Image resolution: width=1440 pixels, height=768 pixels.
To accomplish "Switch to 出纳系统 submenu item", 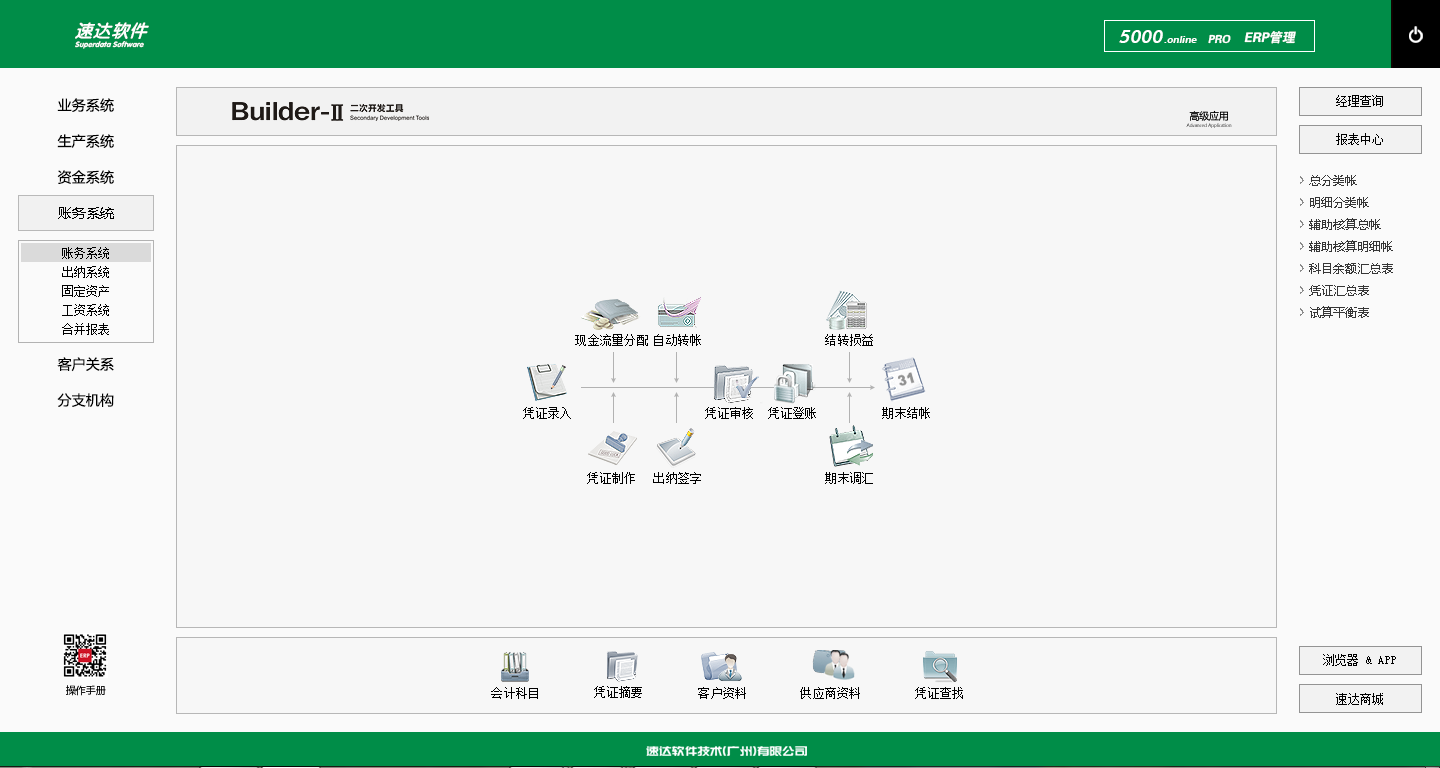I will (x=86, y=272).
